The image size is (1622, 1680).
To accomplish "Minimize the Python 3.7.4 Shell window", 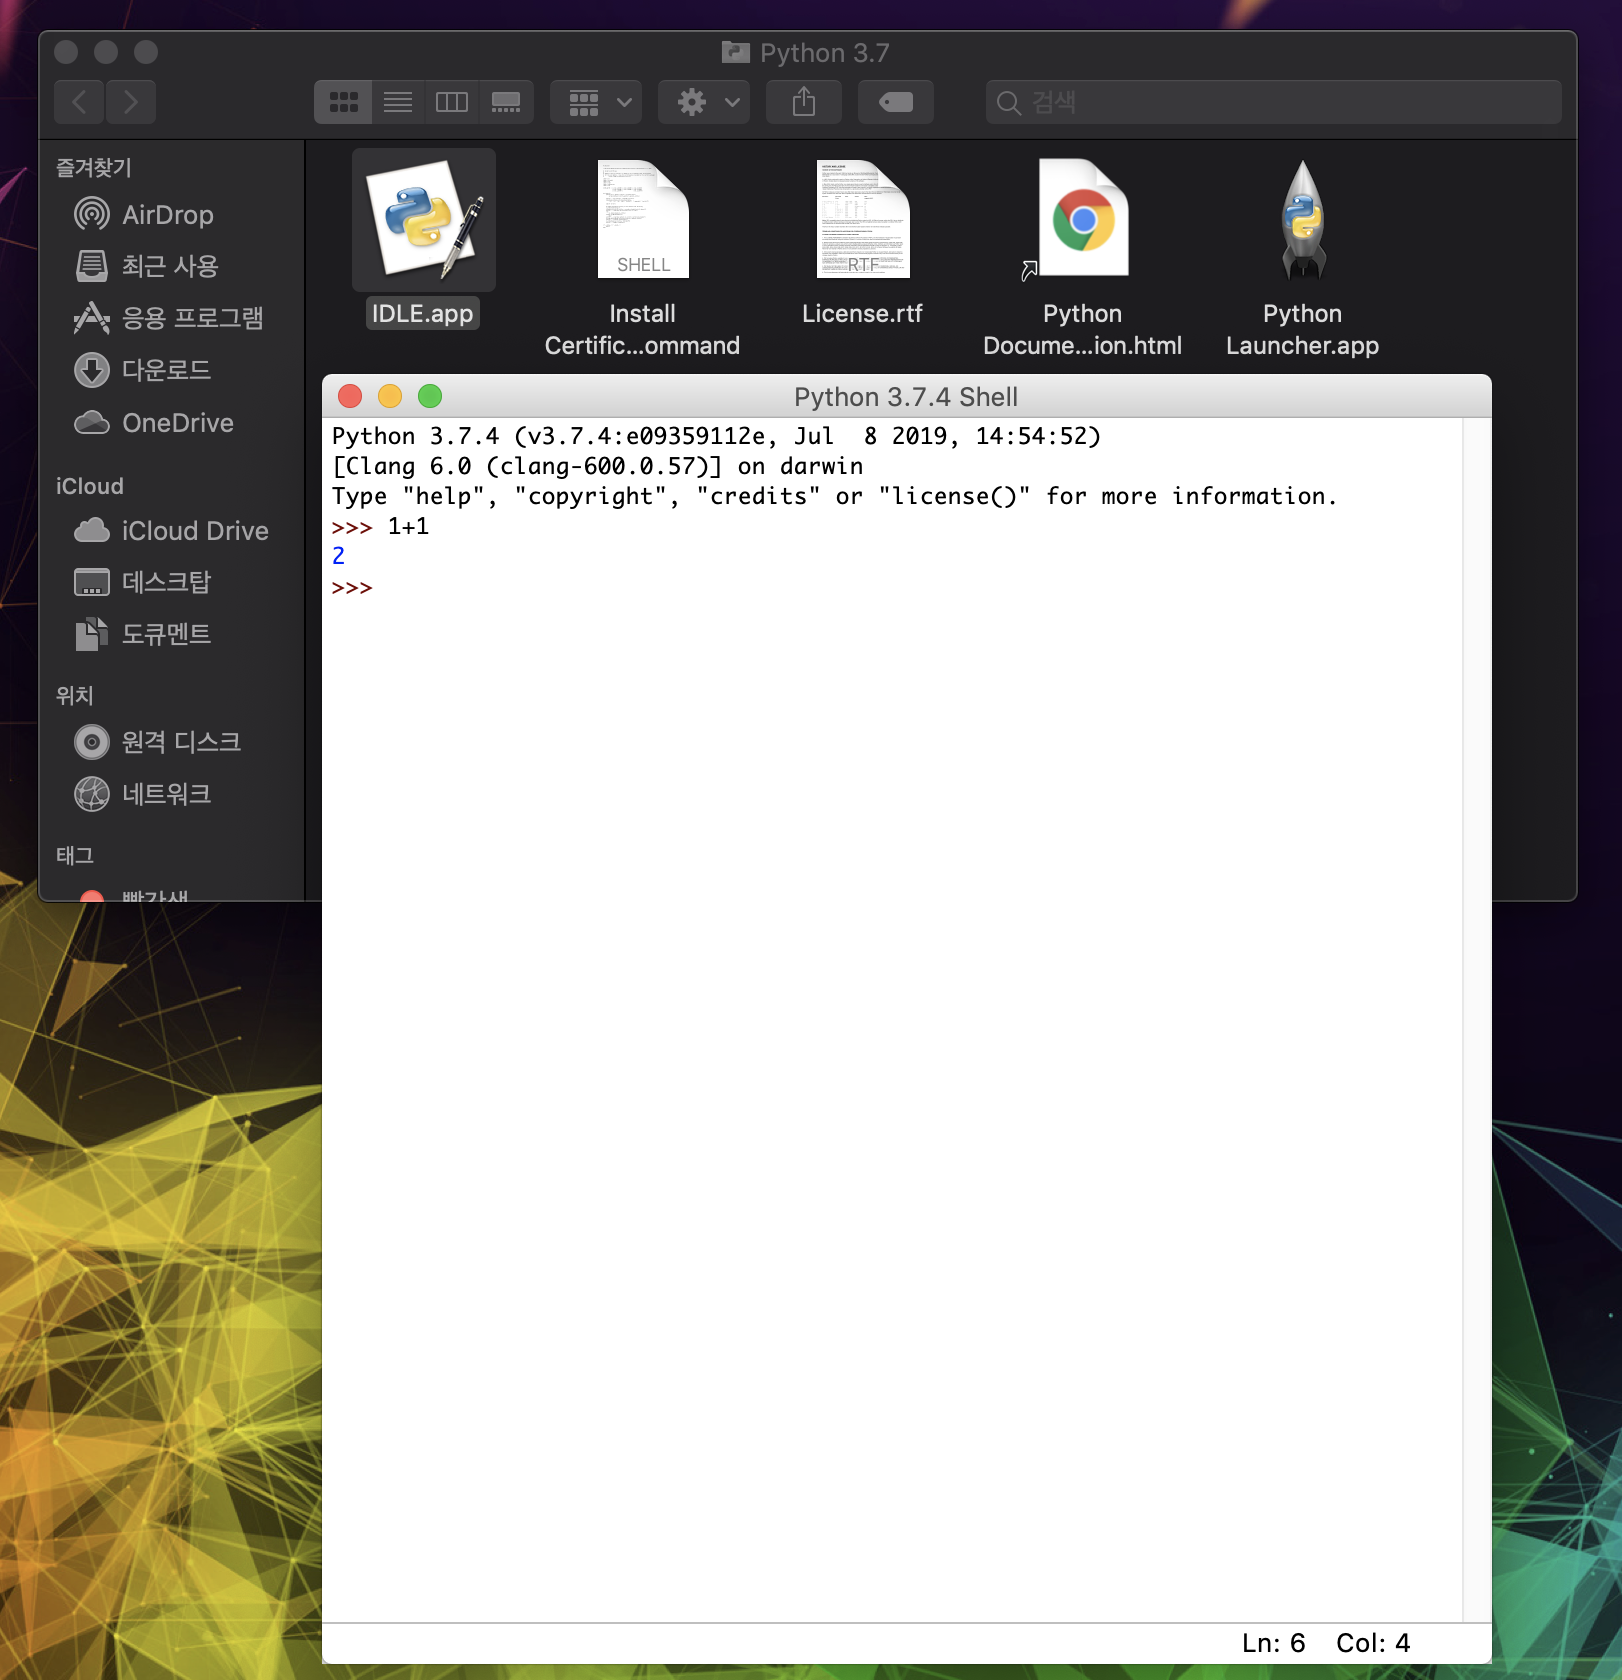I will coord(390,396).
